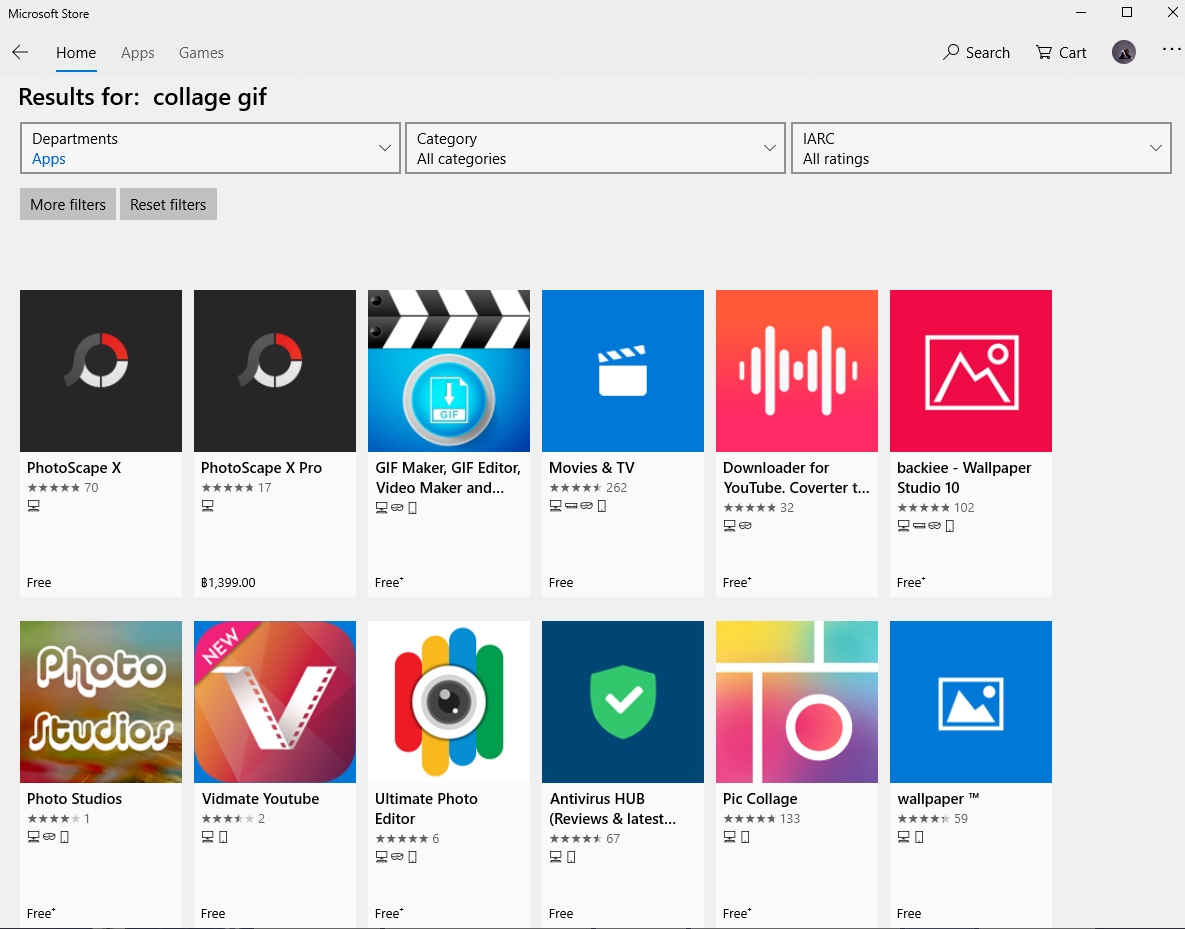Image resolution: width=1185 pixels, height=929 pixels.
Task: Click the Vidmate Youtube title text
Action: pyautogui.click(x=260, y=799)
